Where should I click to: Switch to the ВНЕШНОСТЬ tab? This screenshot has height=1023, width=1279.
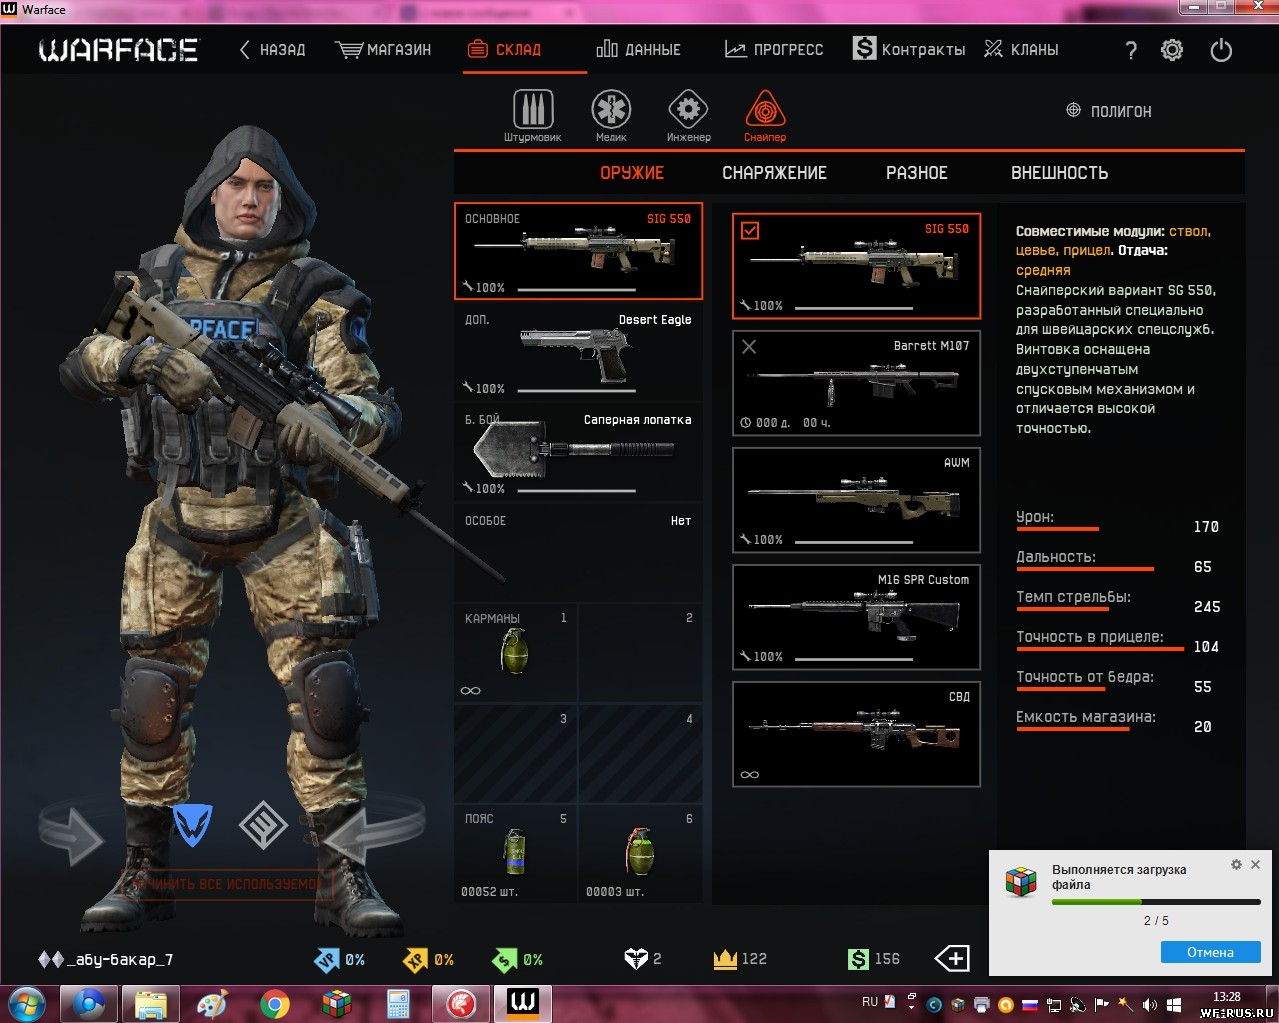pyautogui.click(x=1060, y=173)
